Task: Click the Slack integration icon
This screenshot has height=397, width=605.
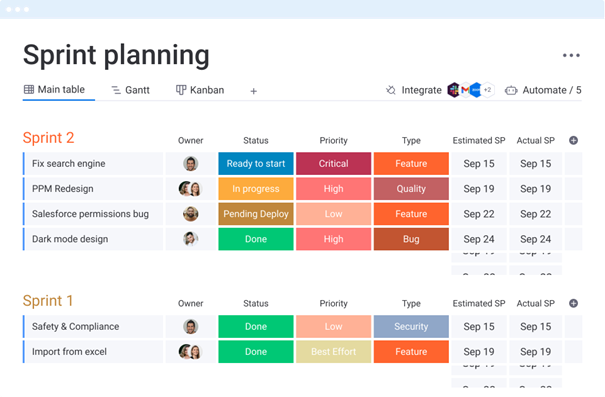Action: [453, 90]
